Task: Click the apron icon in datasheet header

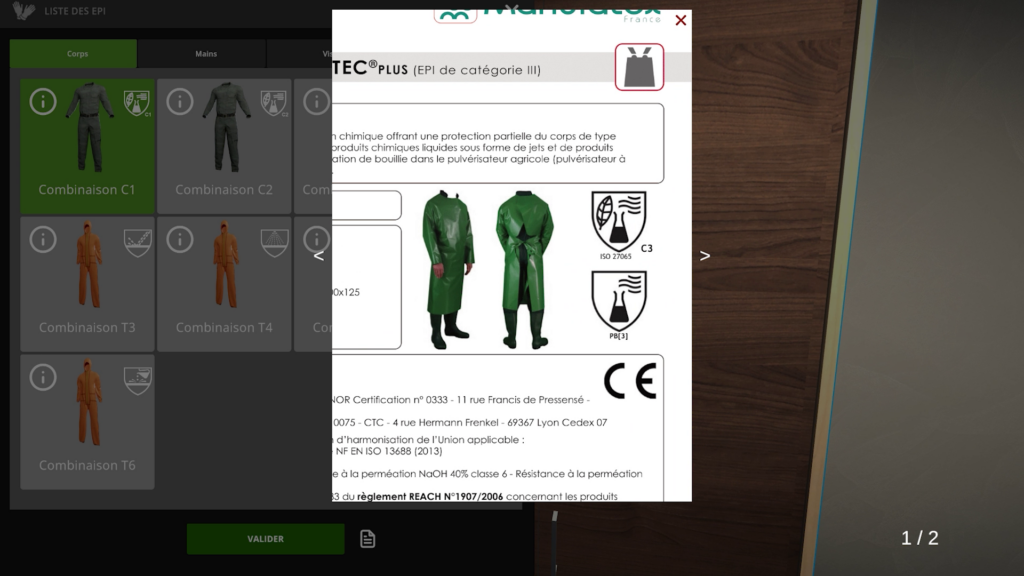Action: tap(639, 67)
